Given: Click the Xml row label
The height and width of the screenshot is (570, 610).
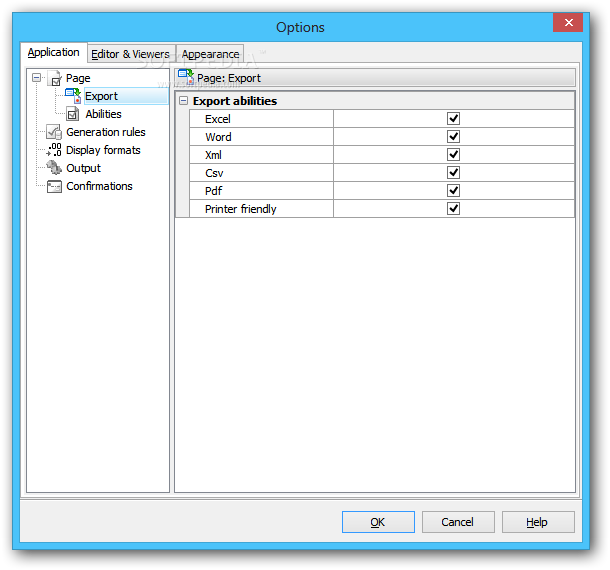Looking at the screenshot, I should click(213, 155).
